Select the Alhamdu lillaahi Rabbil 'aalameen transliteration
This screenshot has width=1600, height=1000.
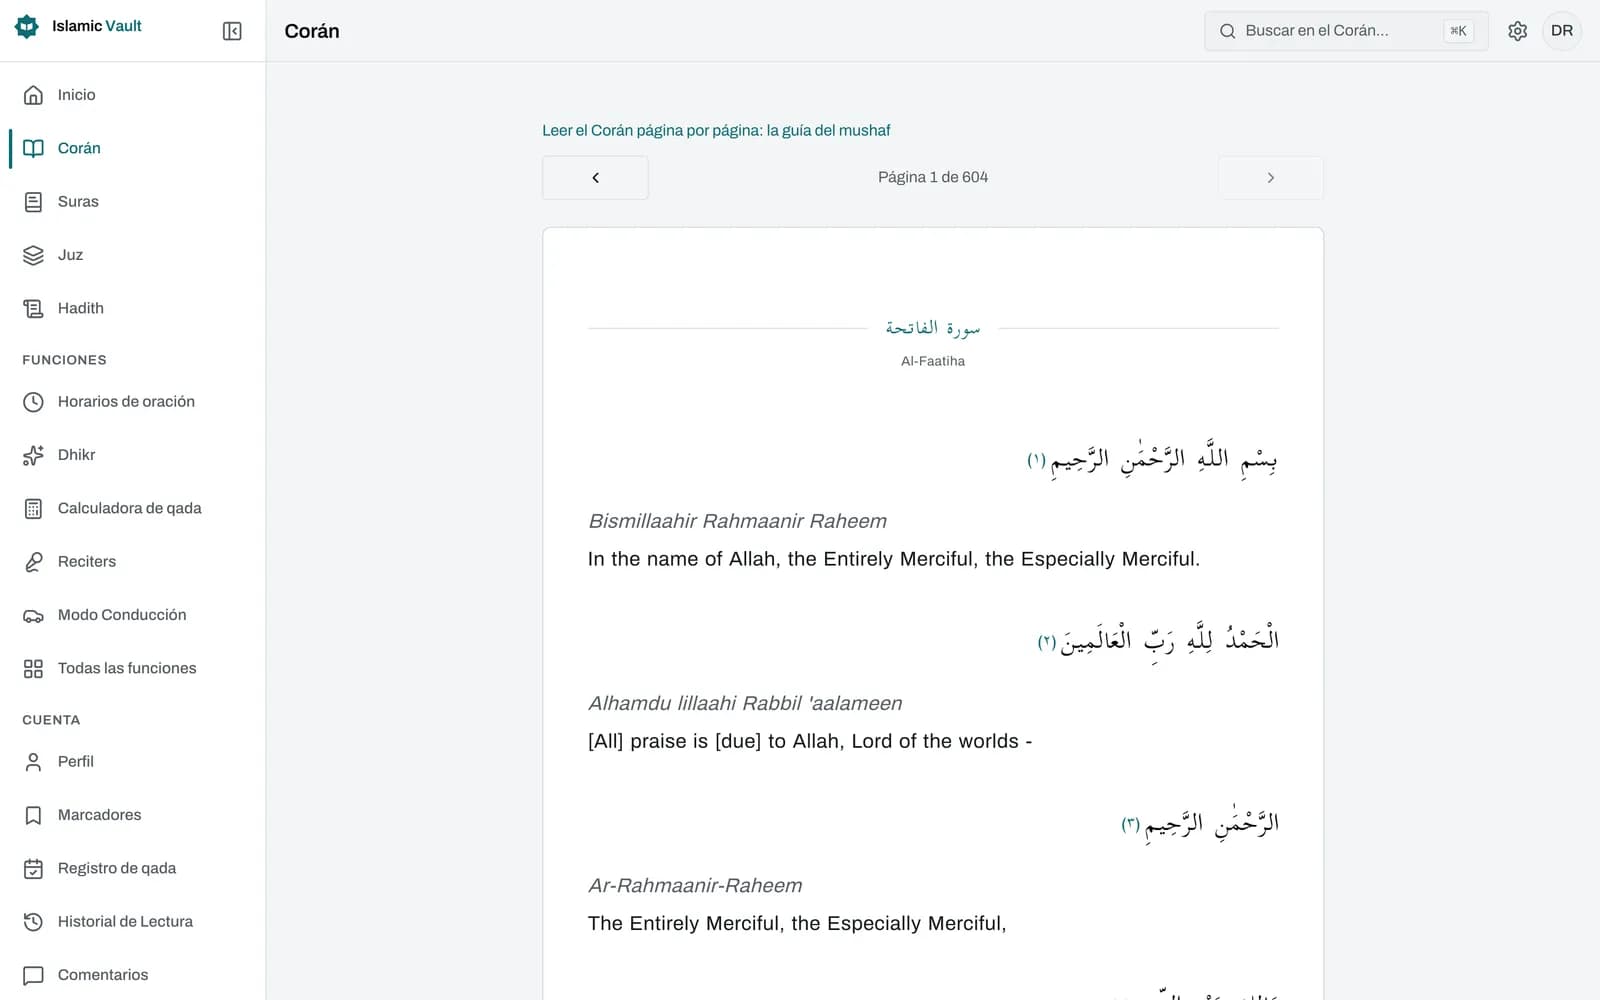[745, 703]
